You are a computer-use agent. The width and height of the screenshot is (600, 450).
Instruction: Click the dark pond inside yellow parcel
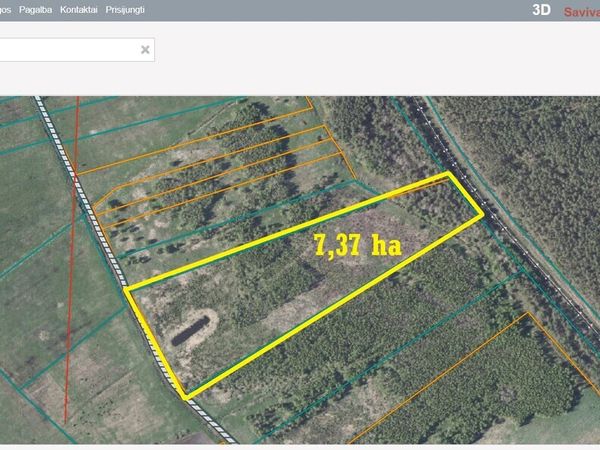pyautogui.click(x=196, y=327)
